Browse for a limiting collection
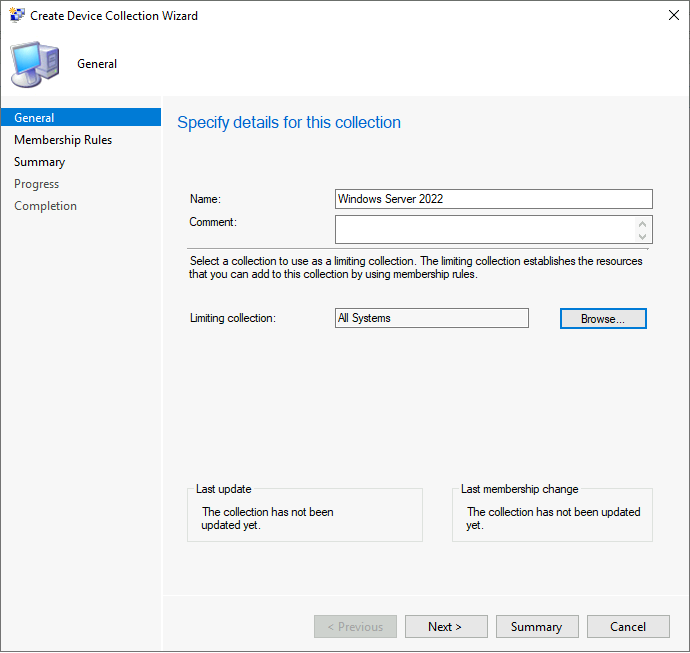The height and width of the screenshot is (653, 690). click(603, 319)
